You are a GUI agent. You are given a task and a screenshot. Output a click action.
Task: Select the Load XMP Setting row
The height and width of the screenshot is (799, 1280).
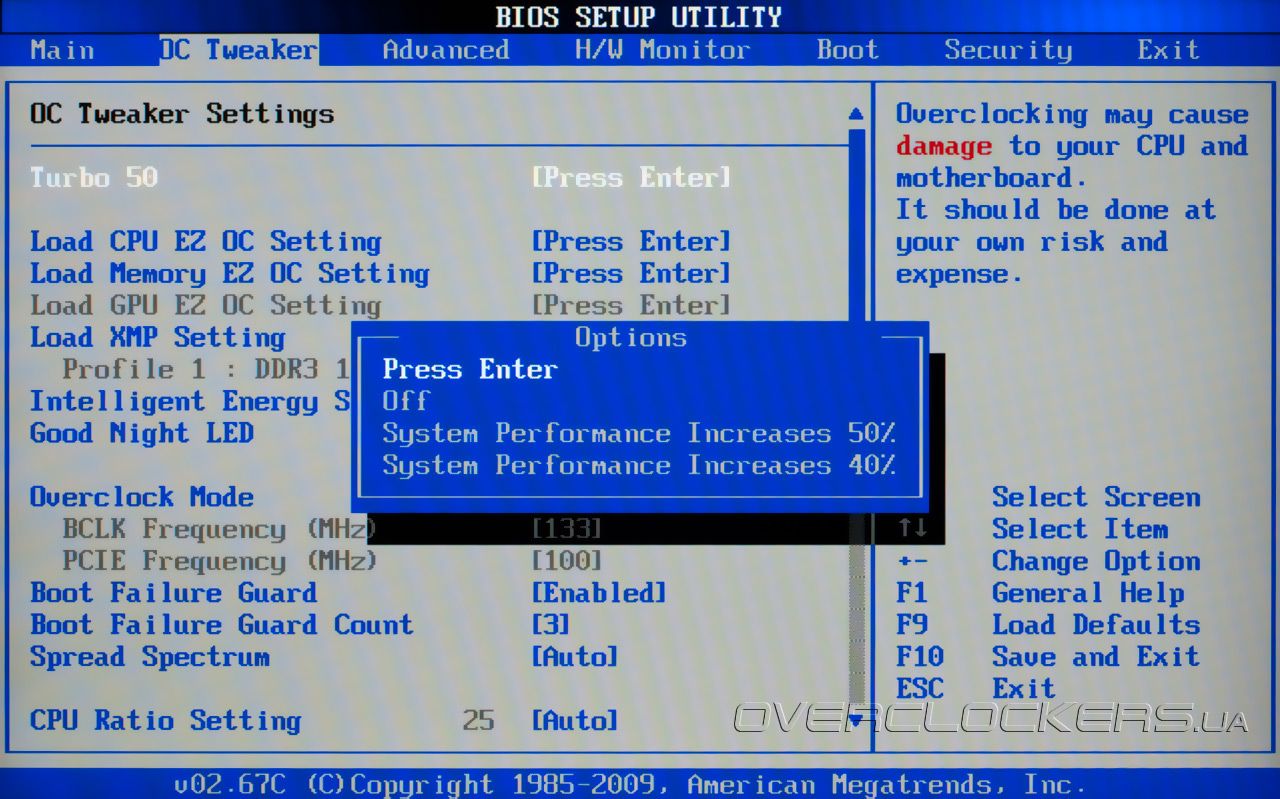(158, 338)
